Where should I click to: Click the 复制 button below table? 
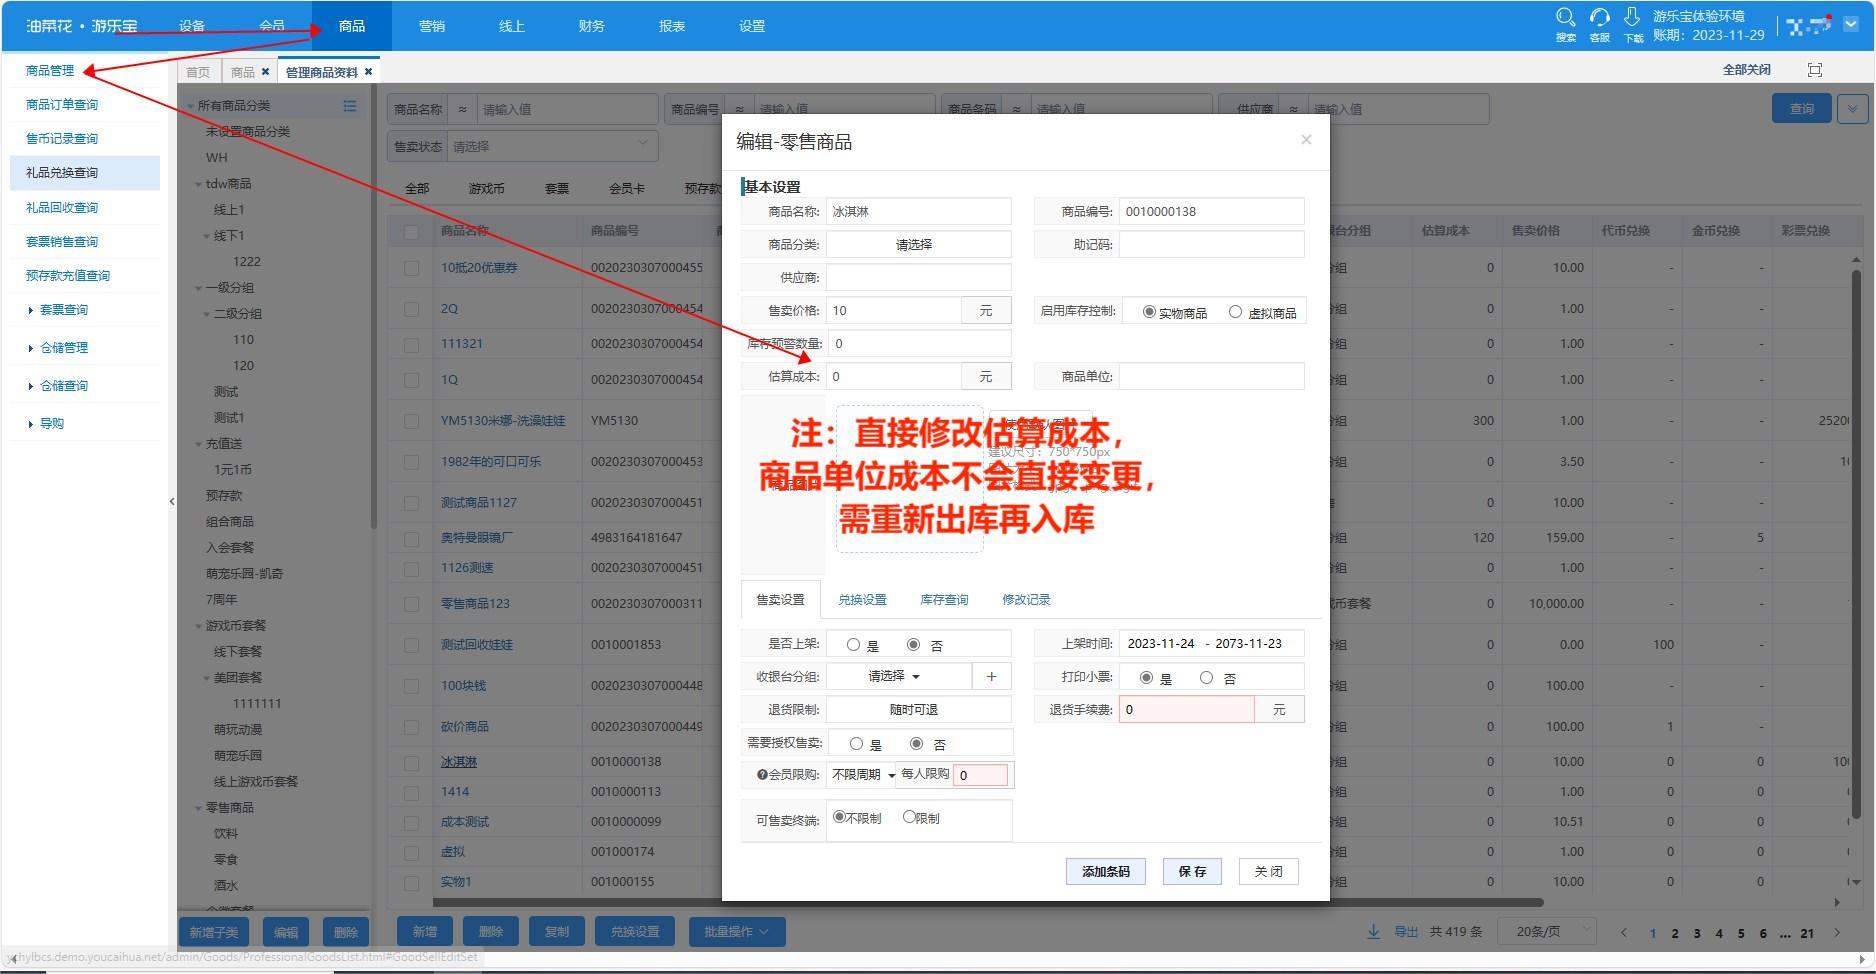557,932
